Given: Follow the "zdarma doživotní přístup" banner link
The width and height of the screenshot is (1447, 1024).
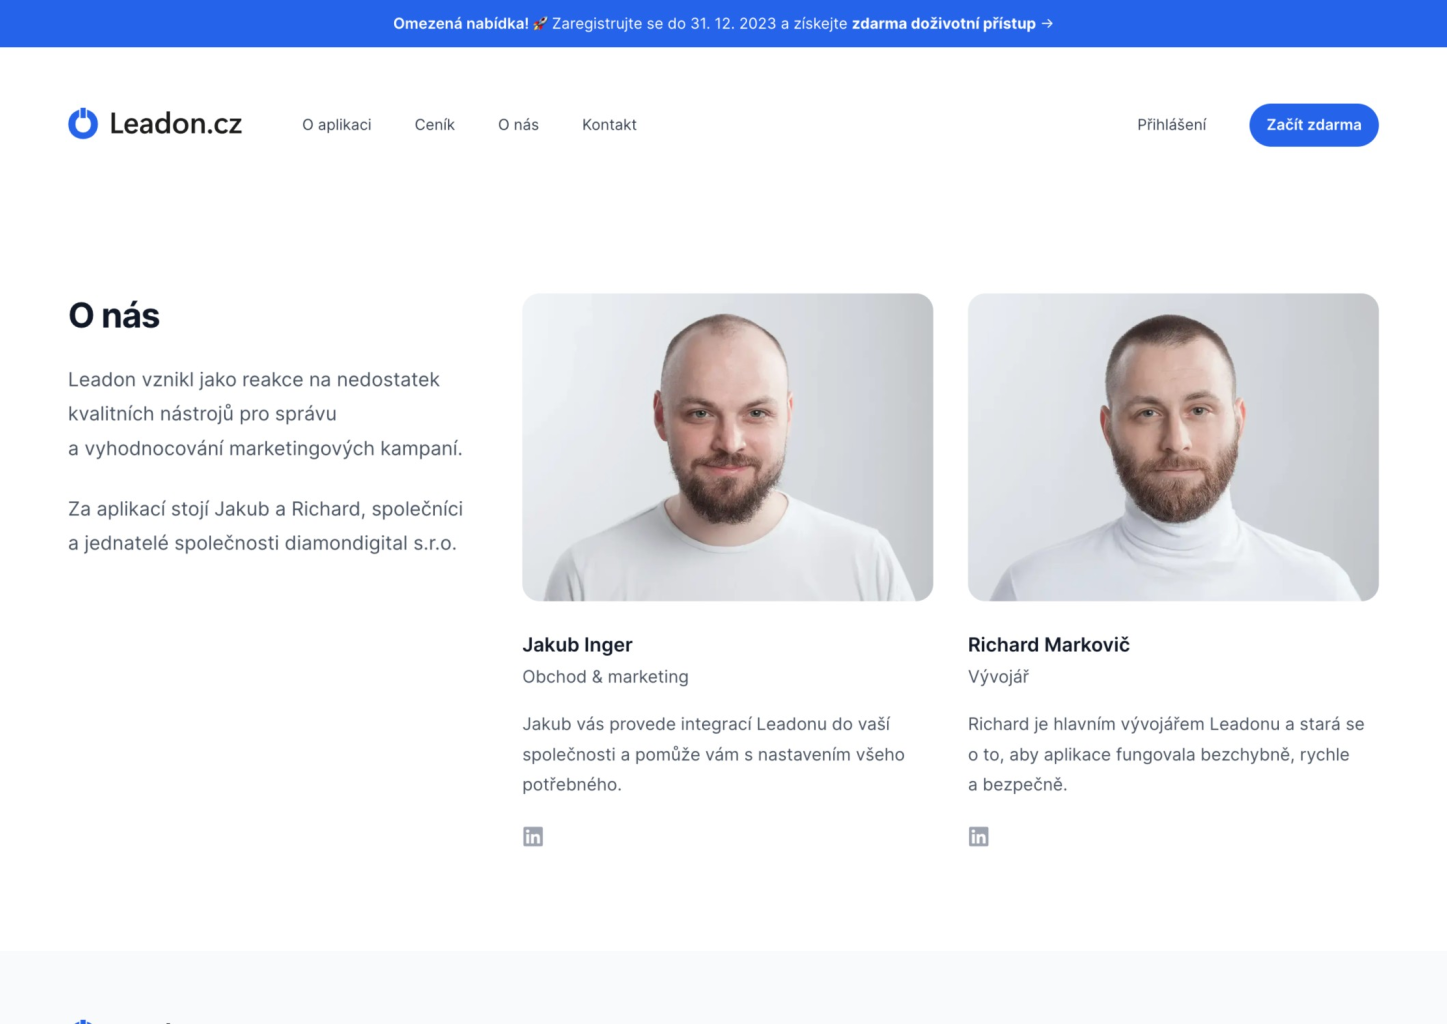Looking at the screenshot, I should click(943, 24).
